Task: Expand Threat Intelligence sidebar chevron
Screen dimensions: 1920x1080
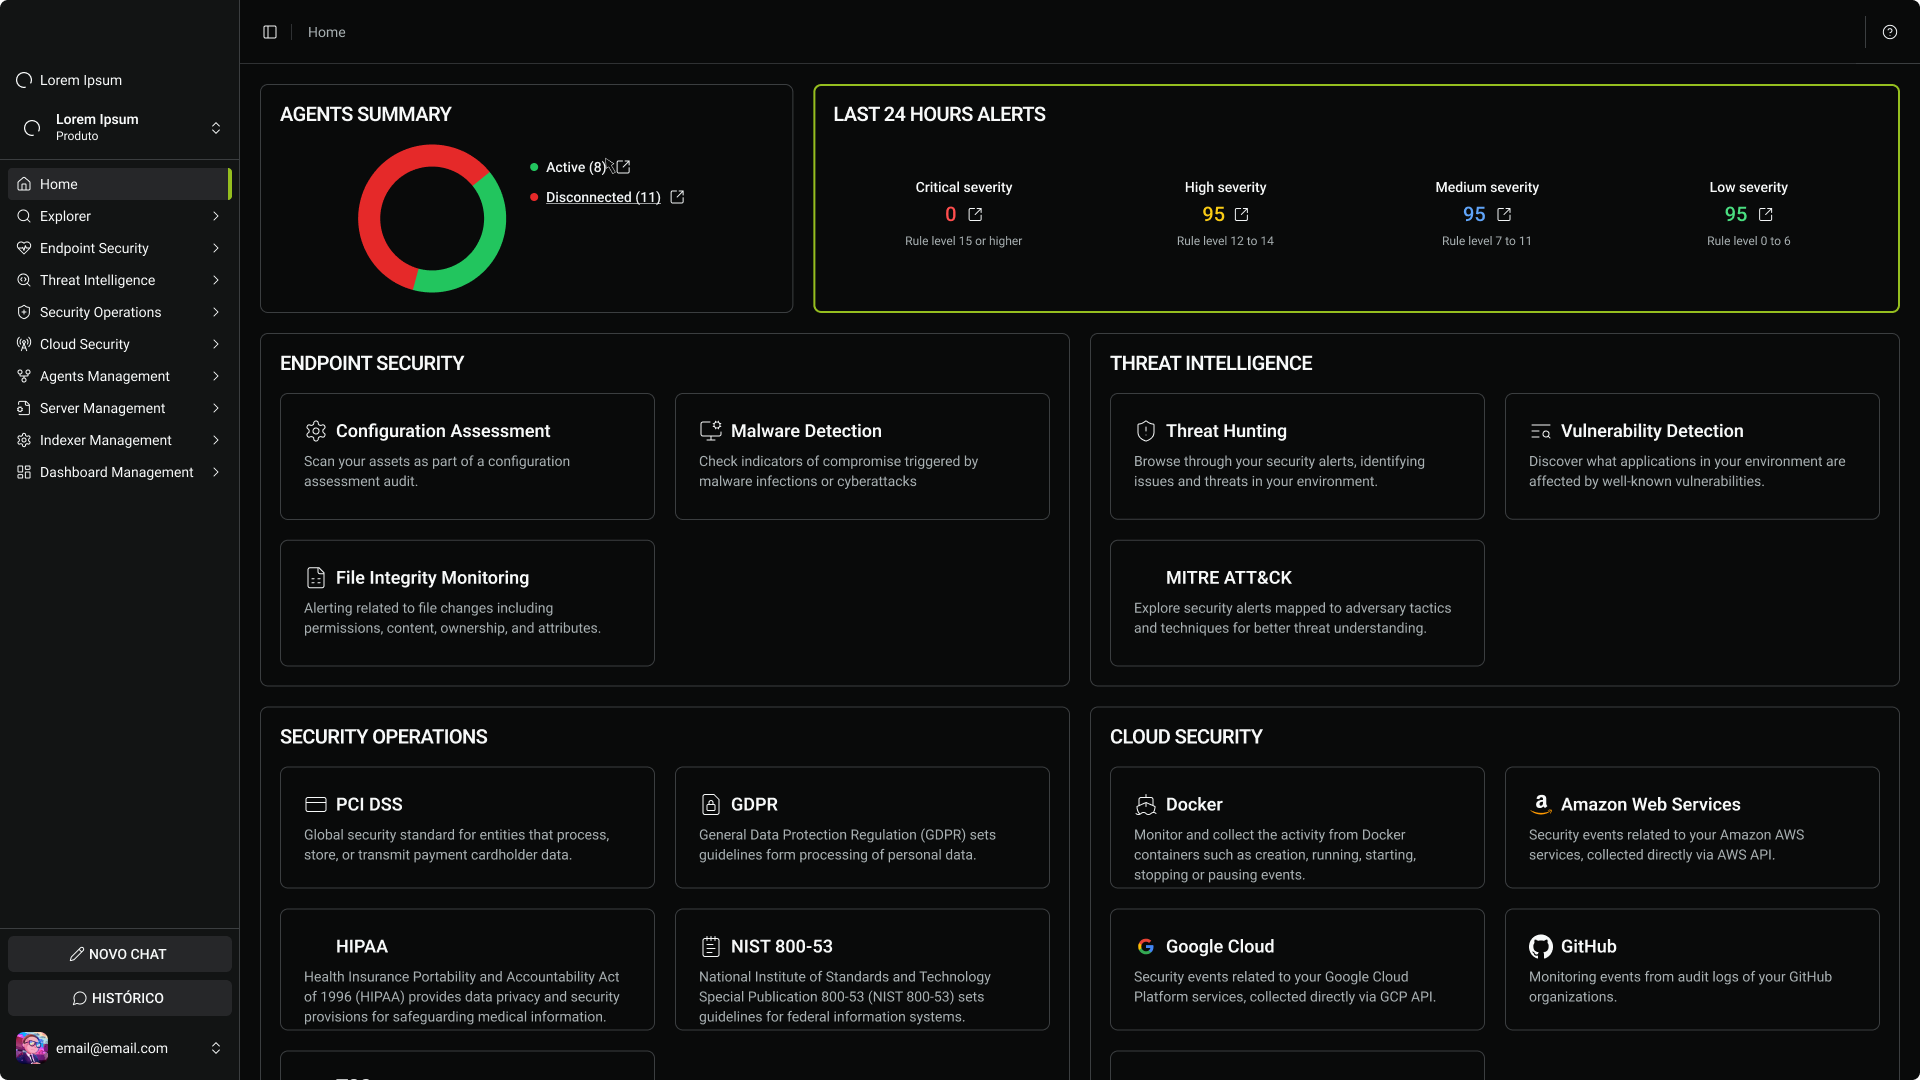Action: tap(216, 280)
